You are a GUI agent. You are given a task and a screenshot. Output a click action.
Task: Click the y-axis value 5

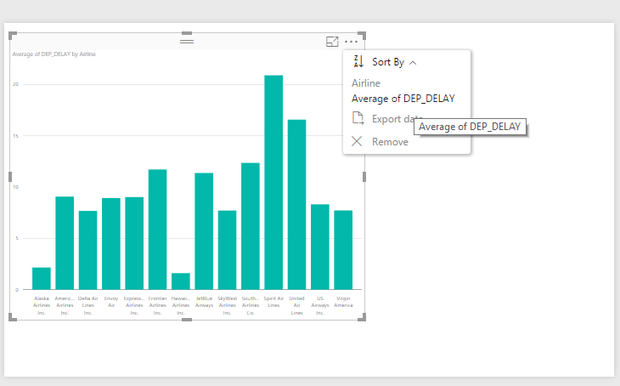17,238
